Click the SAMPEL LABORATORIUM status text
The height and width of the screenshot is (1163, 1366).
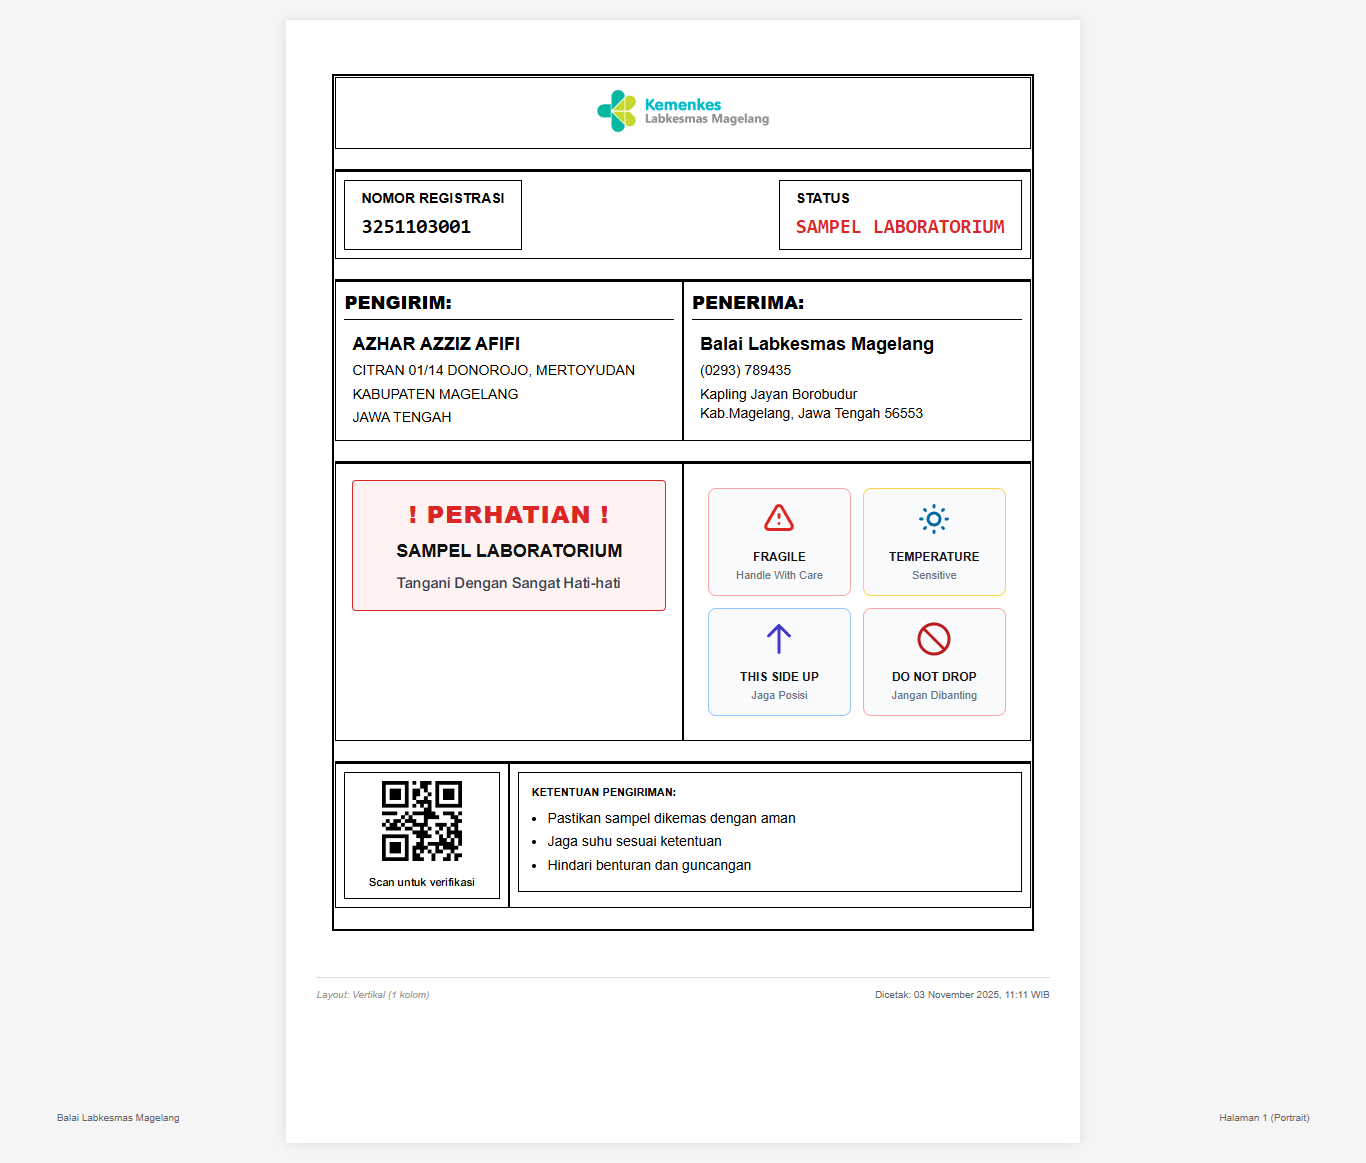[900, 227]
